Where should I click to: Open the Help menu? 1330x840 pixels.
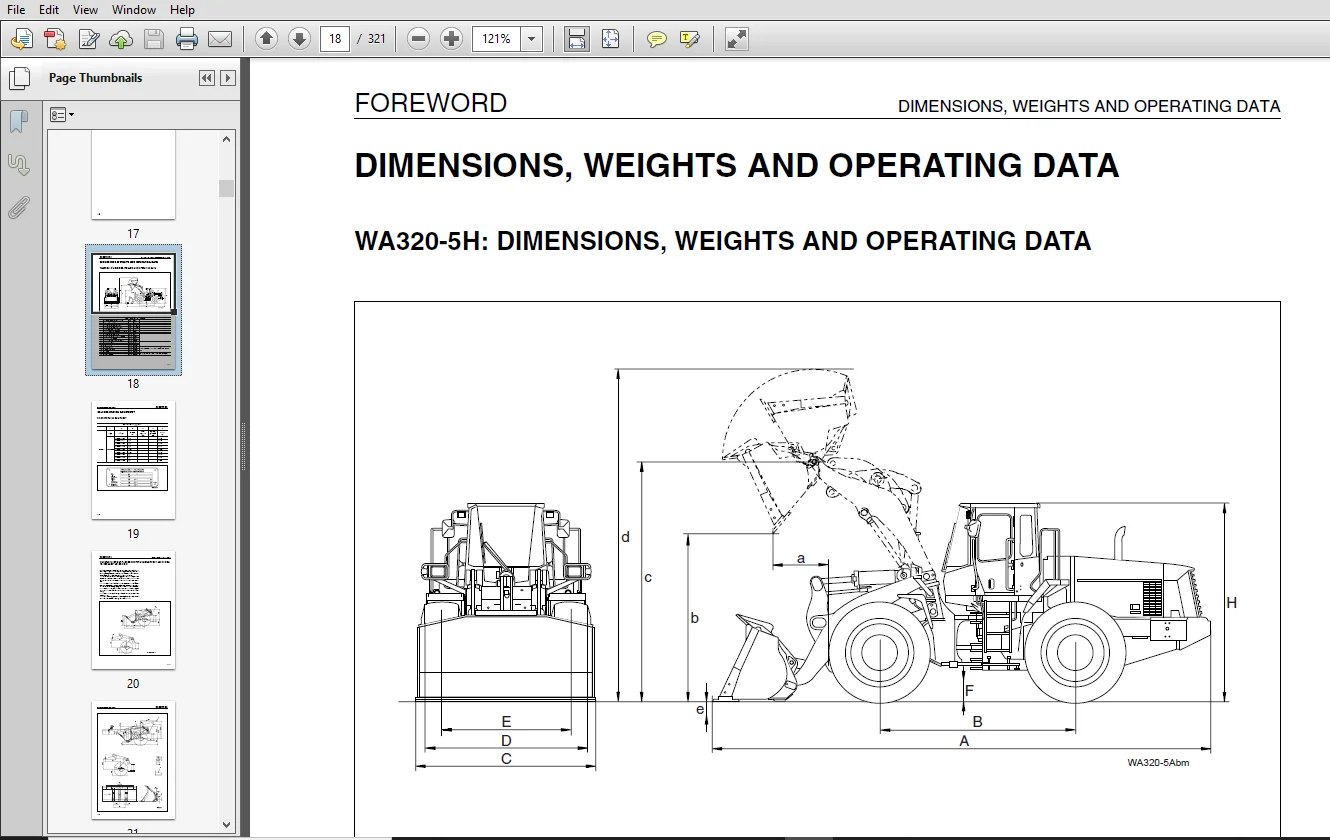182,9
